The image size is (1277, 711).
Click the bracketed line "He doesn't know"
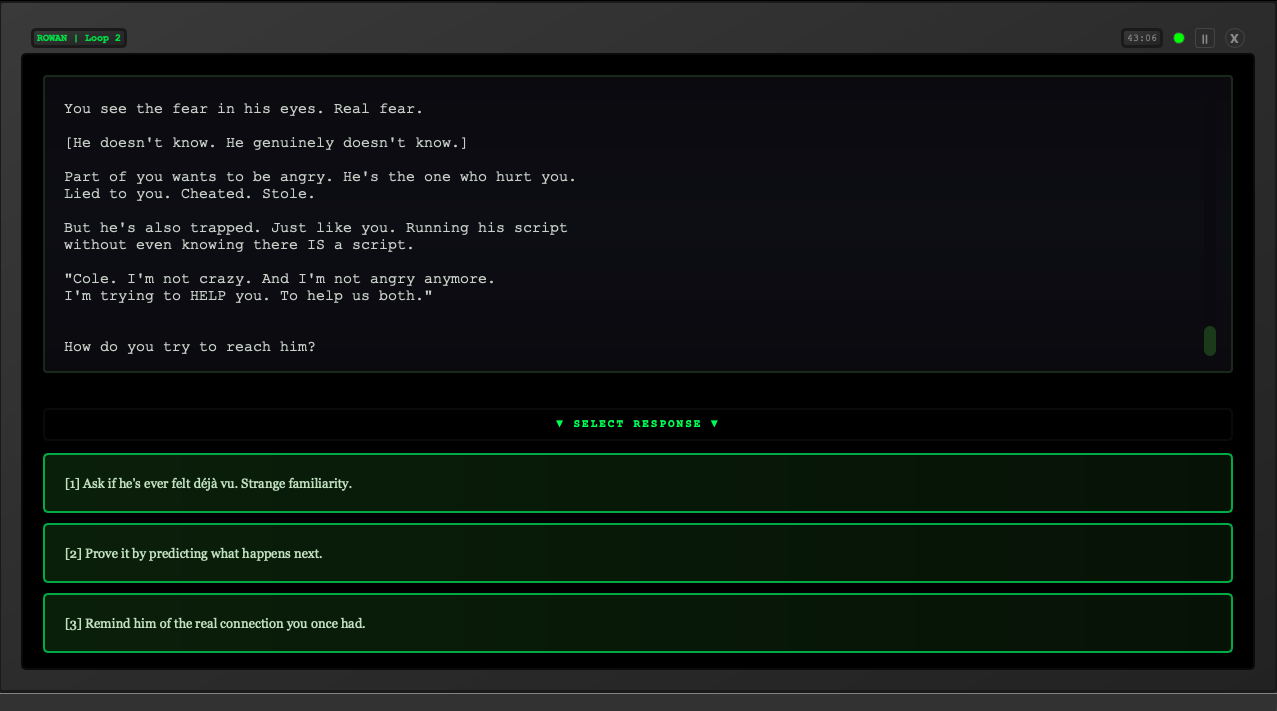[x=266, y=143]
